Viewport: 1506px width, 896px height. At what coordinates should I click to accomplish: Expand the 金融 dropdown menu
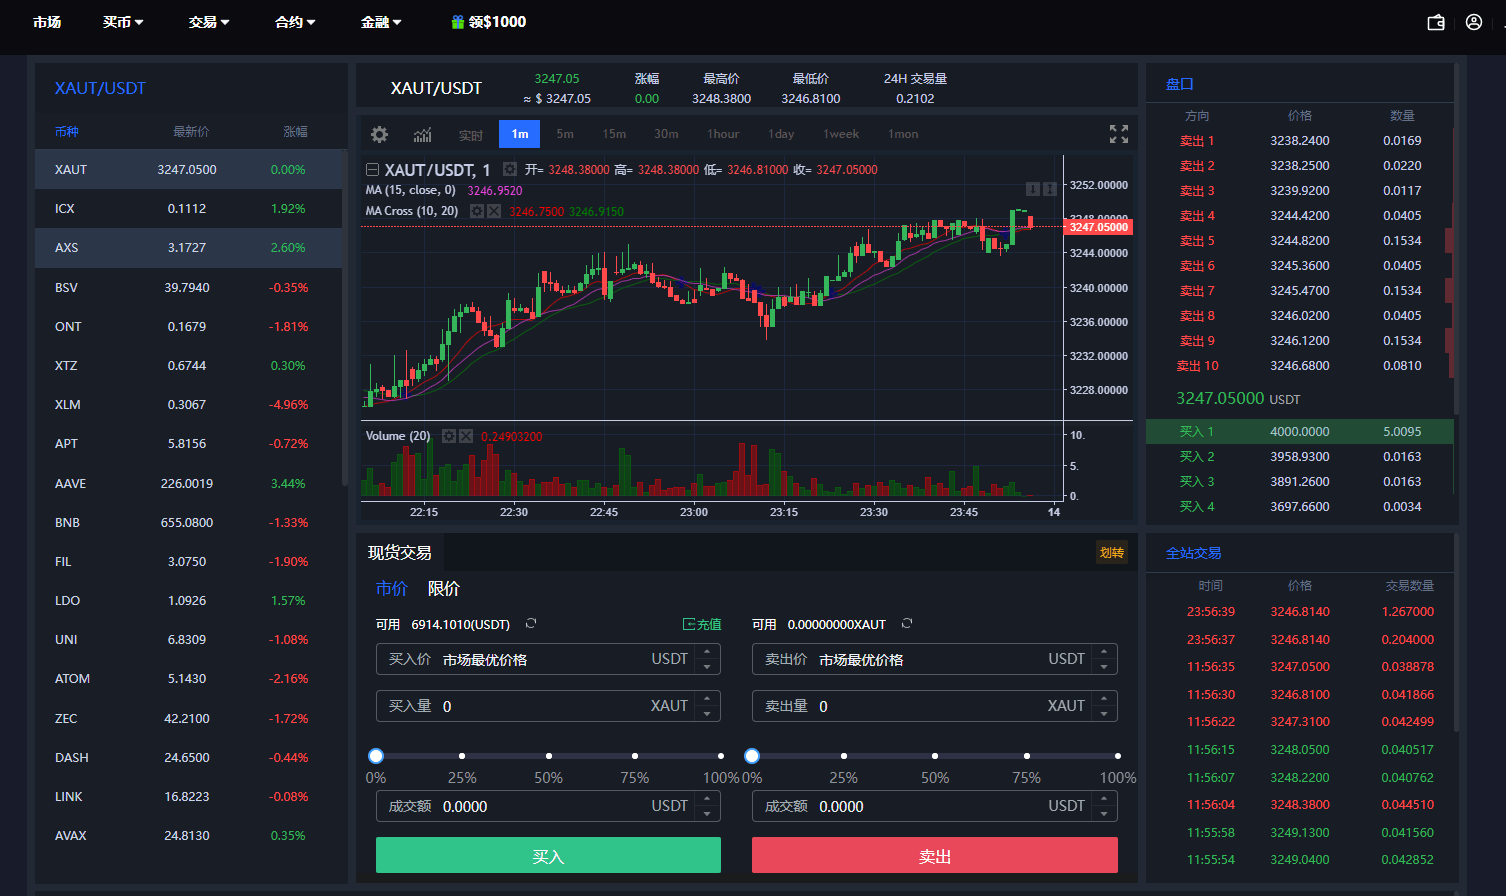click(381, 22)
